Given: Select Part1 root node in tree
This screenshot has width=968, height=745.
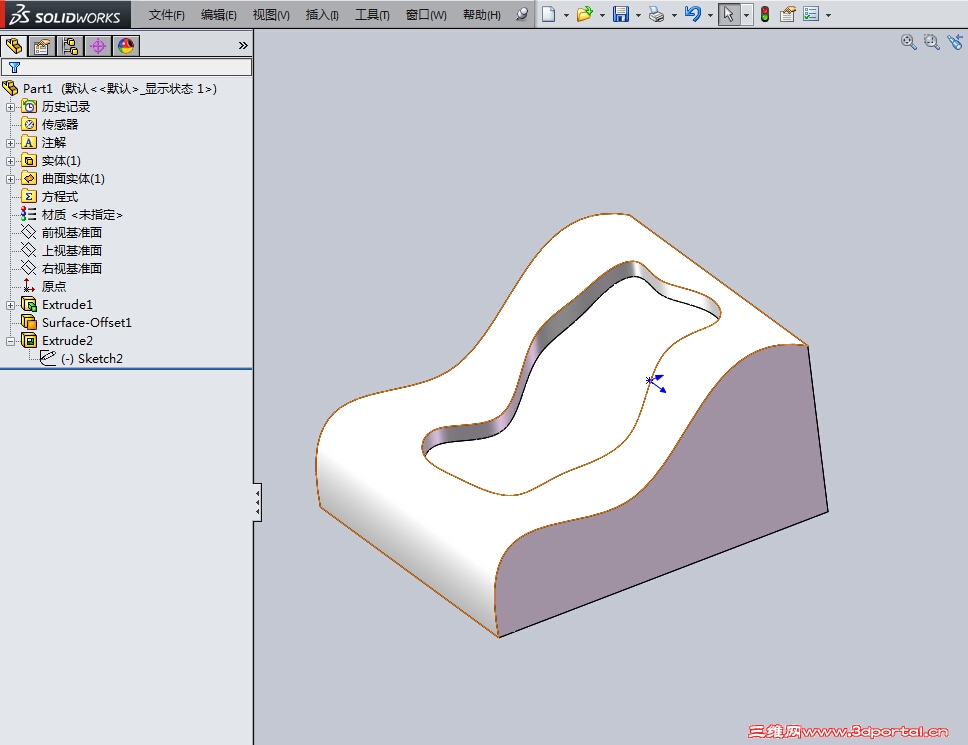Looking at the screenshot, I should (x=120, y=89).
